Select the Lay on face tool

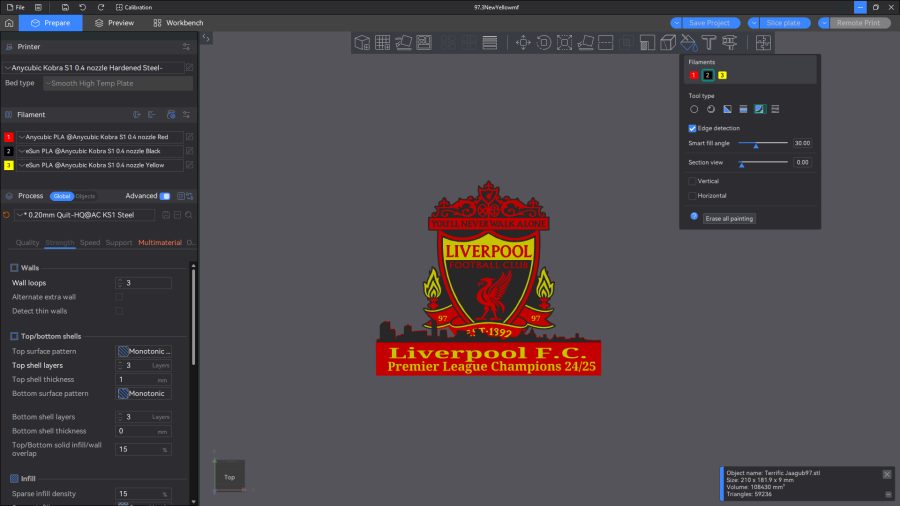pyautogui.click(x=585, y=42)
